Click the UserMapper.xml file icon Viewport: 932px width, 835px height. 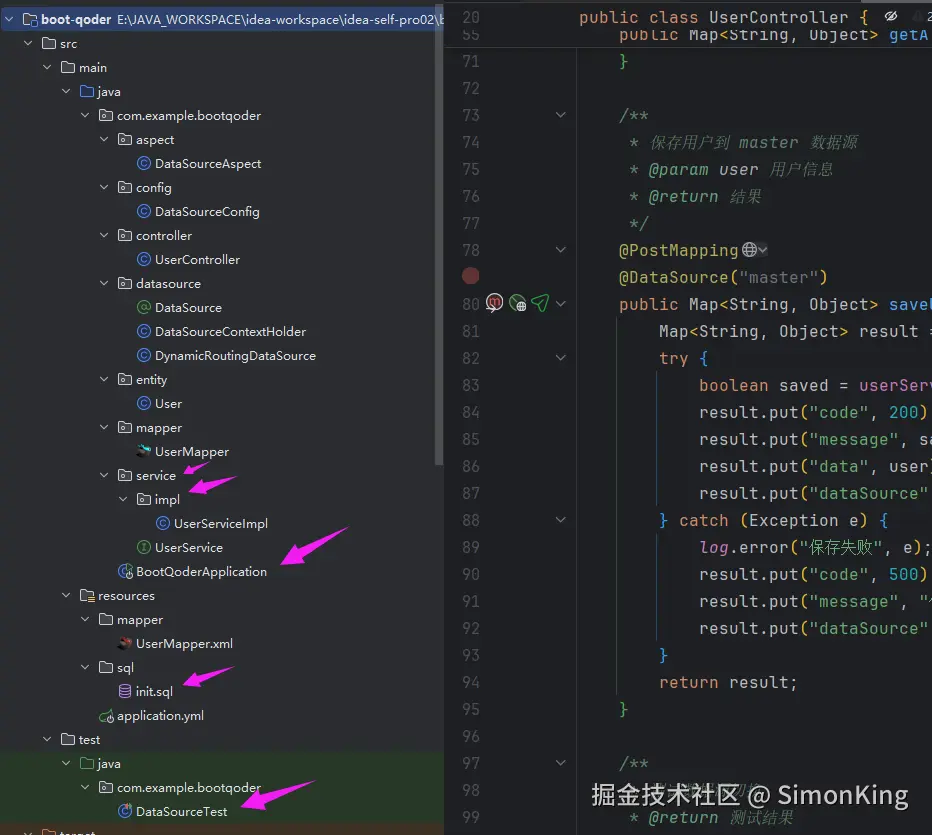point(125,643)
